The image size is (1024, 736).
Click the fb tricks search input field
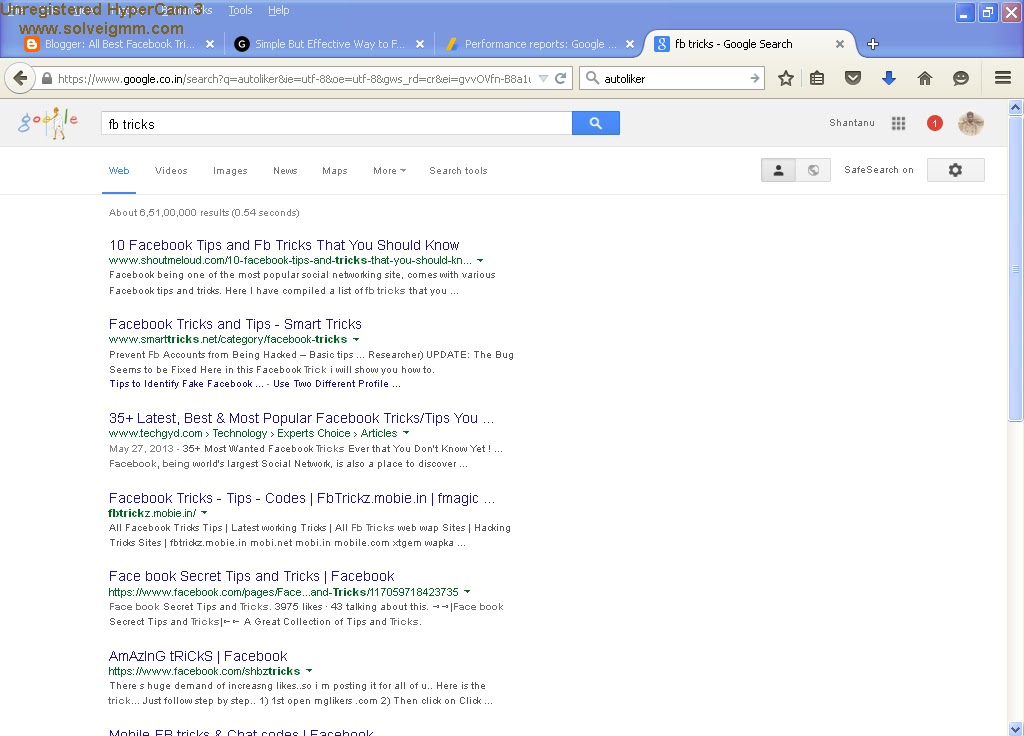click(x=336, y=123)
